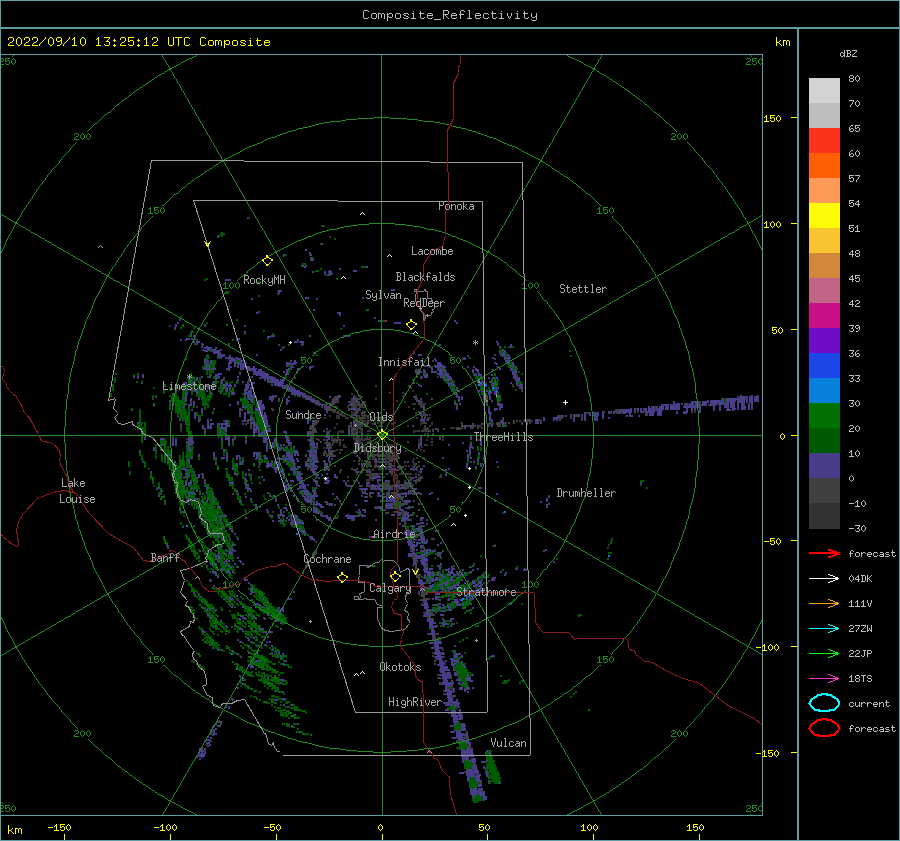Click the green 20 dBZ color swatch
Image resolution: width=900 pixels, height=841 pixels.
pyautogui.click(x=824, y=416)
